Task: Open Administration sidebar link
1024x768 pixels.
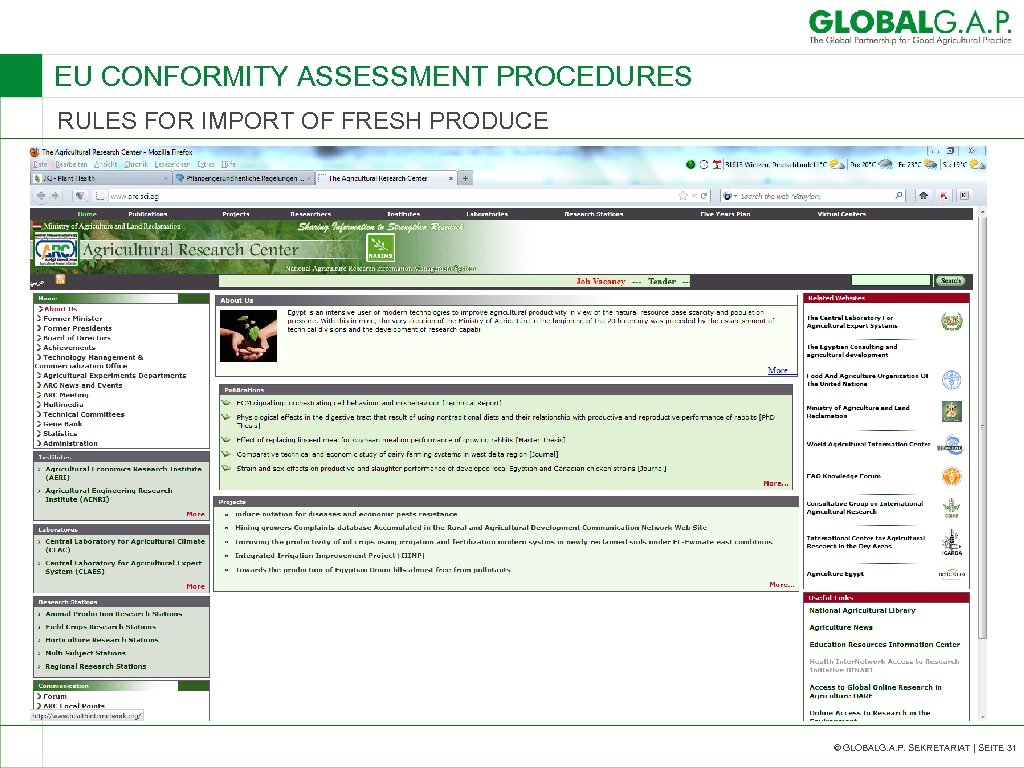Action: (70, 443)
